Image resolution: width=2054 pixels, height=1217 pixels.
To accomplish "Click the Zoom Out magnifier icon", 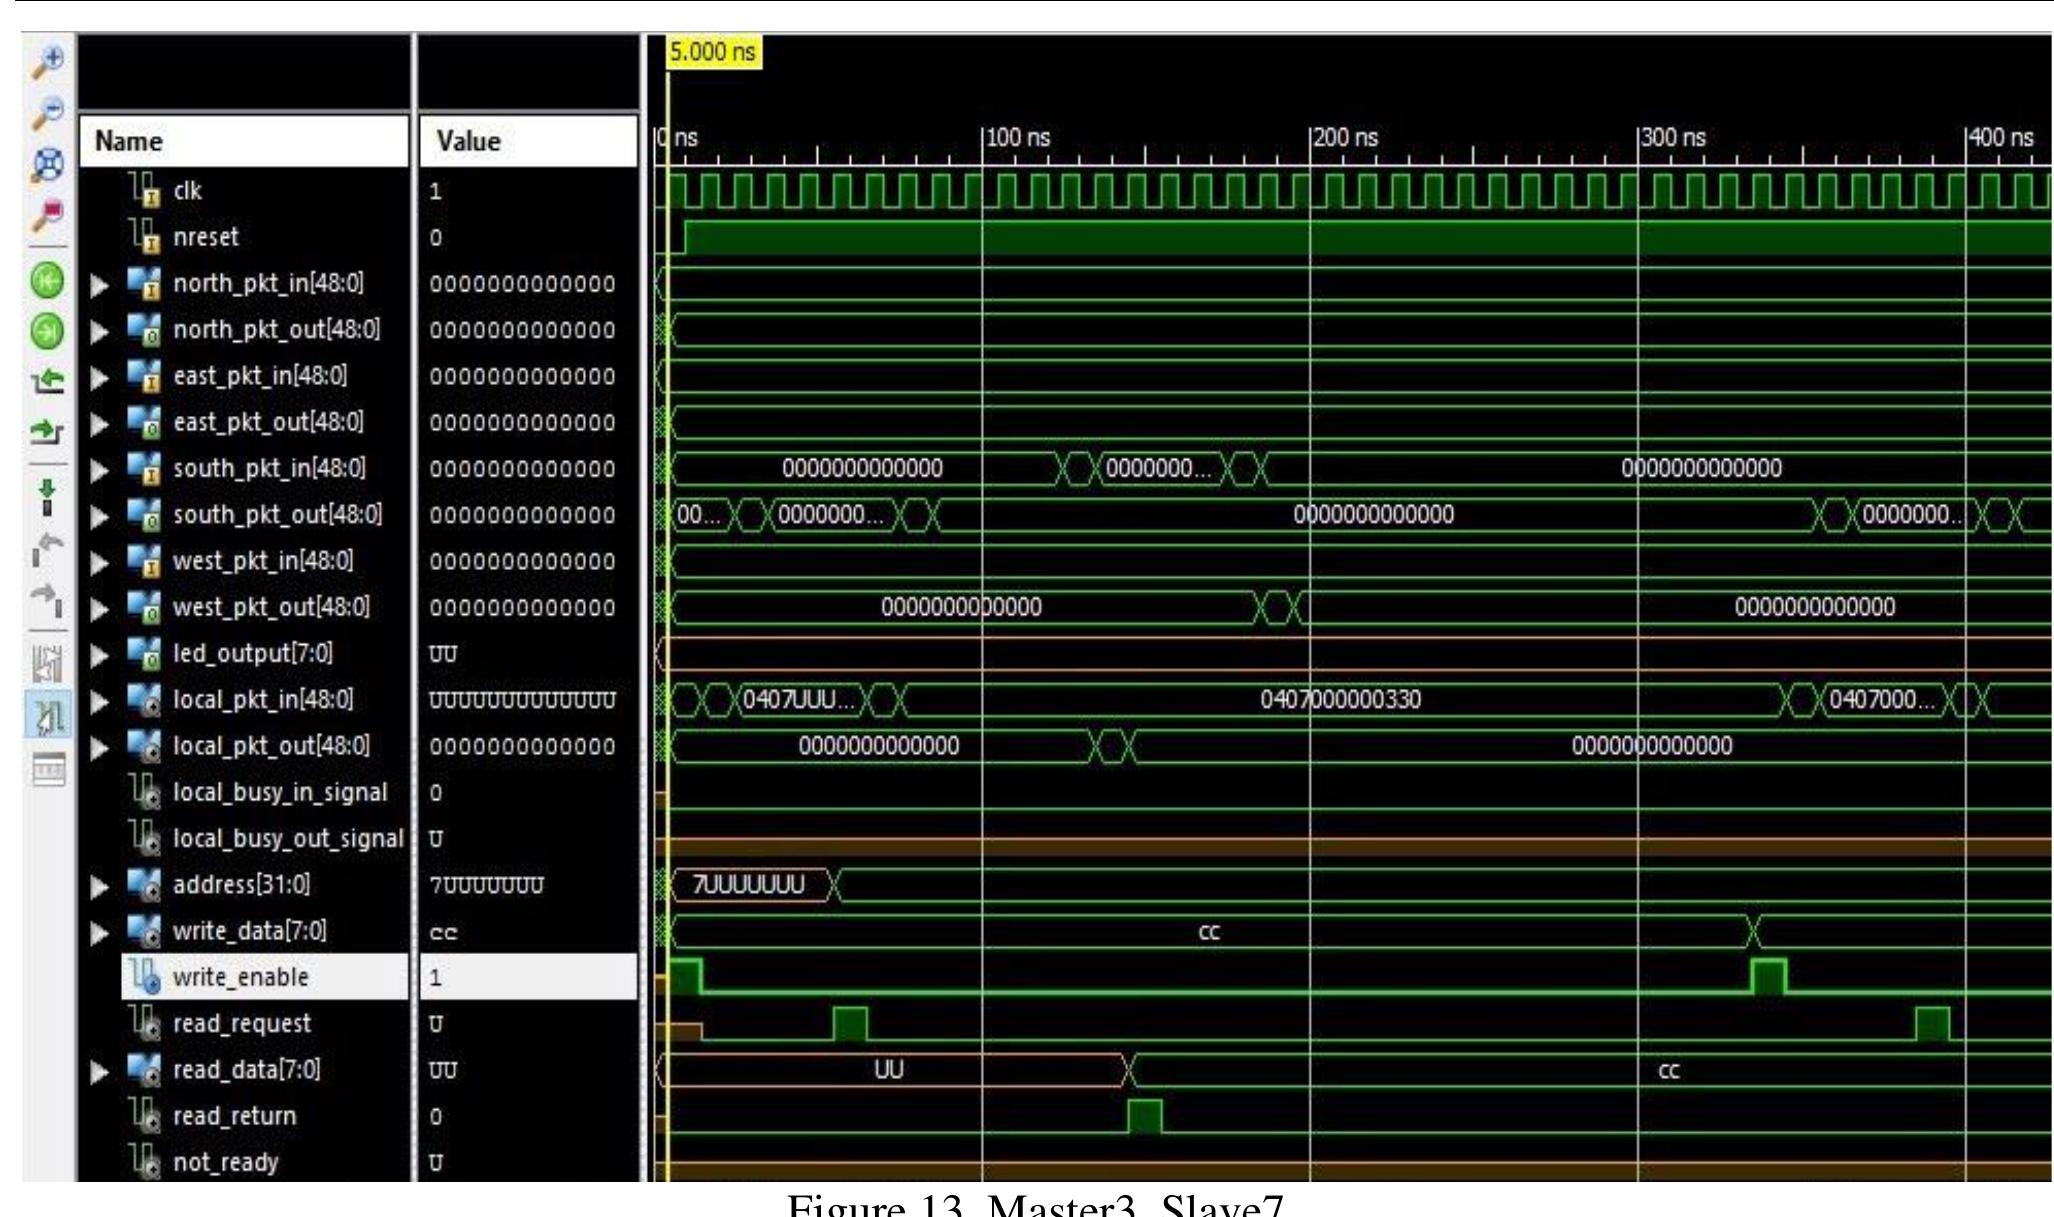I will (49, 112).
